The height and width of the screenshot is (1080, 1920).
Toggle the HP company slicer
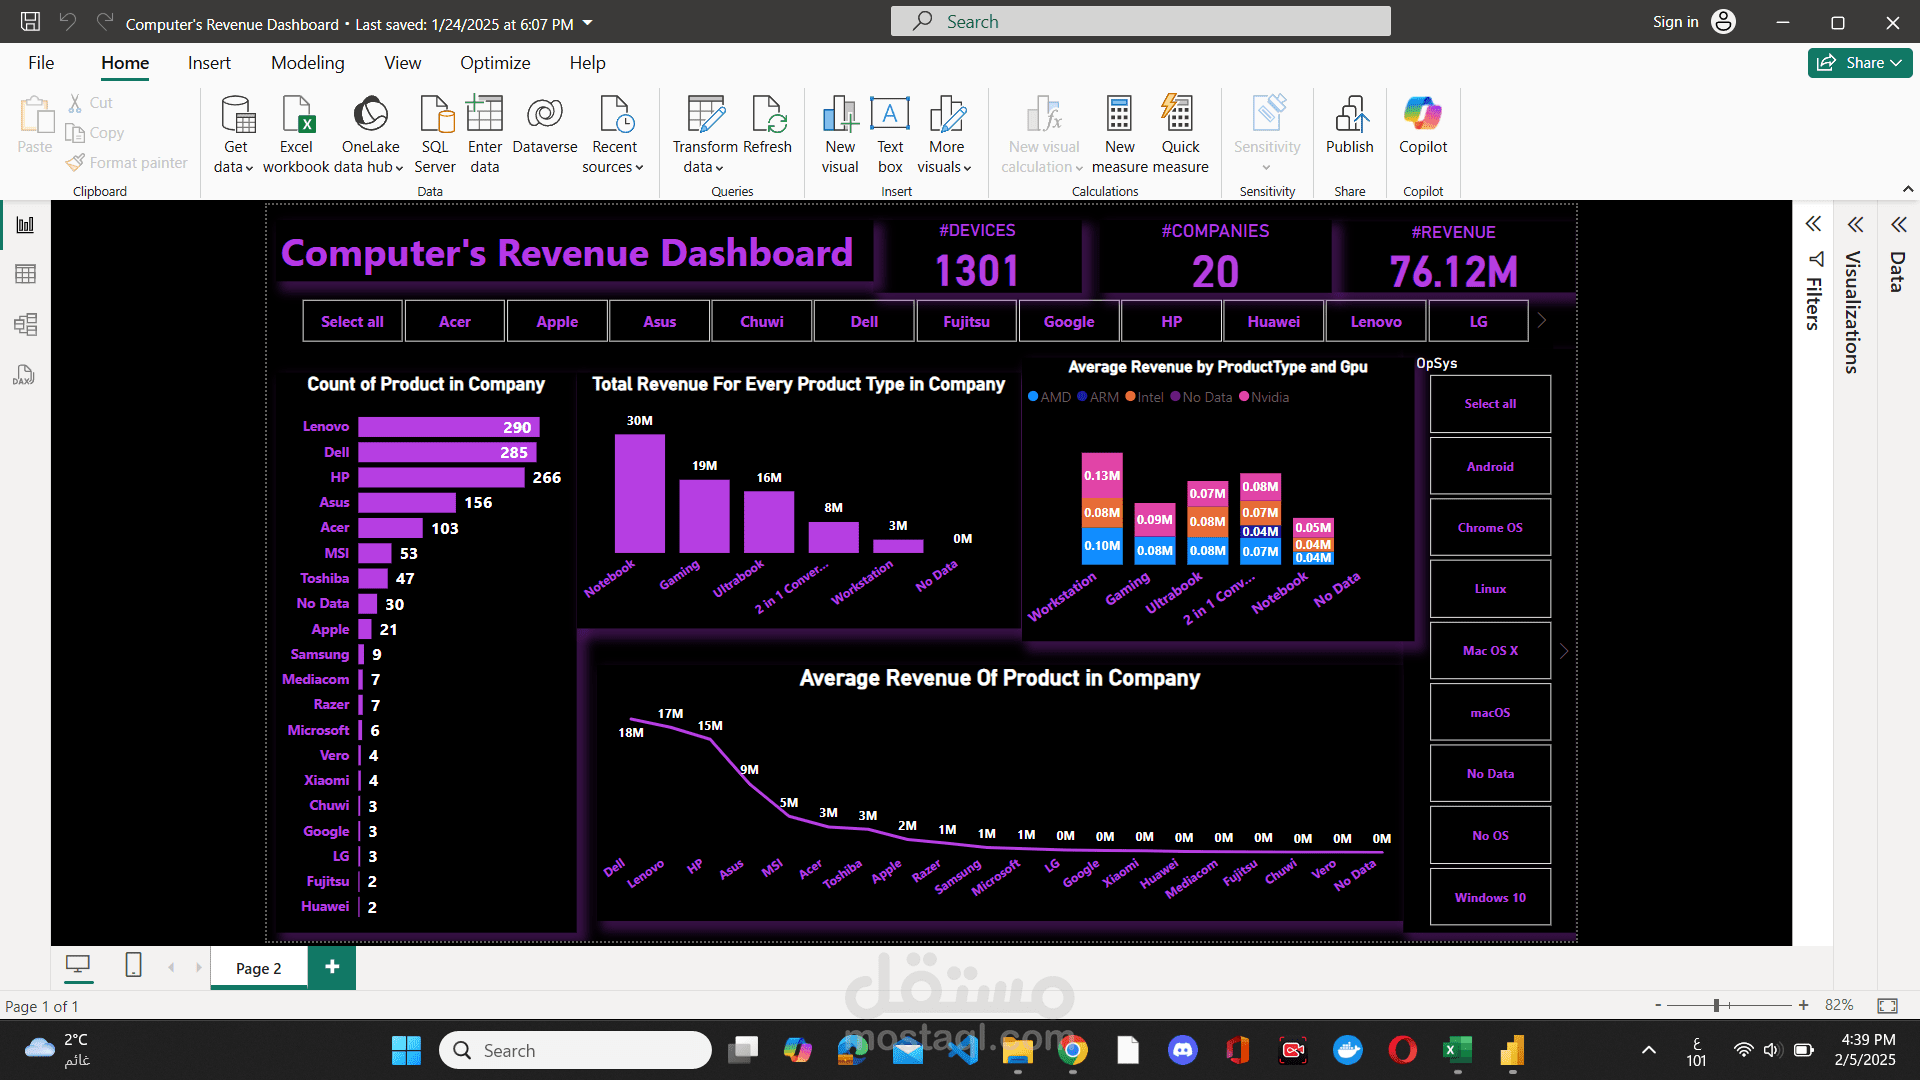[1171, 321]
